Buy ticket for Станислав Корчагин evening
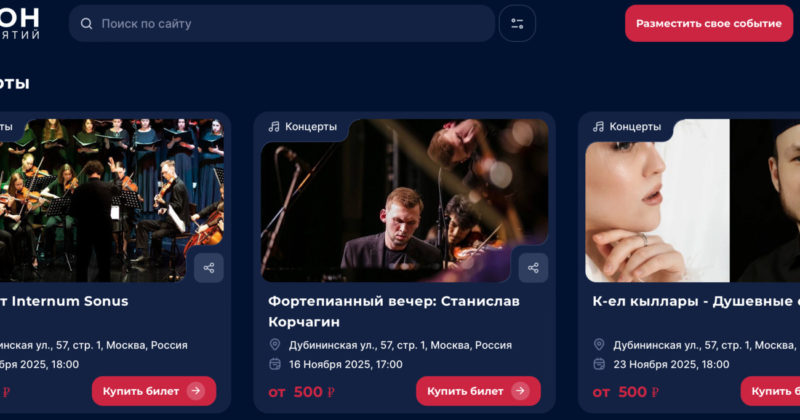Screen dimensions: 800x420 click(x=478, y=391)
